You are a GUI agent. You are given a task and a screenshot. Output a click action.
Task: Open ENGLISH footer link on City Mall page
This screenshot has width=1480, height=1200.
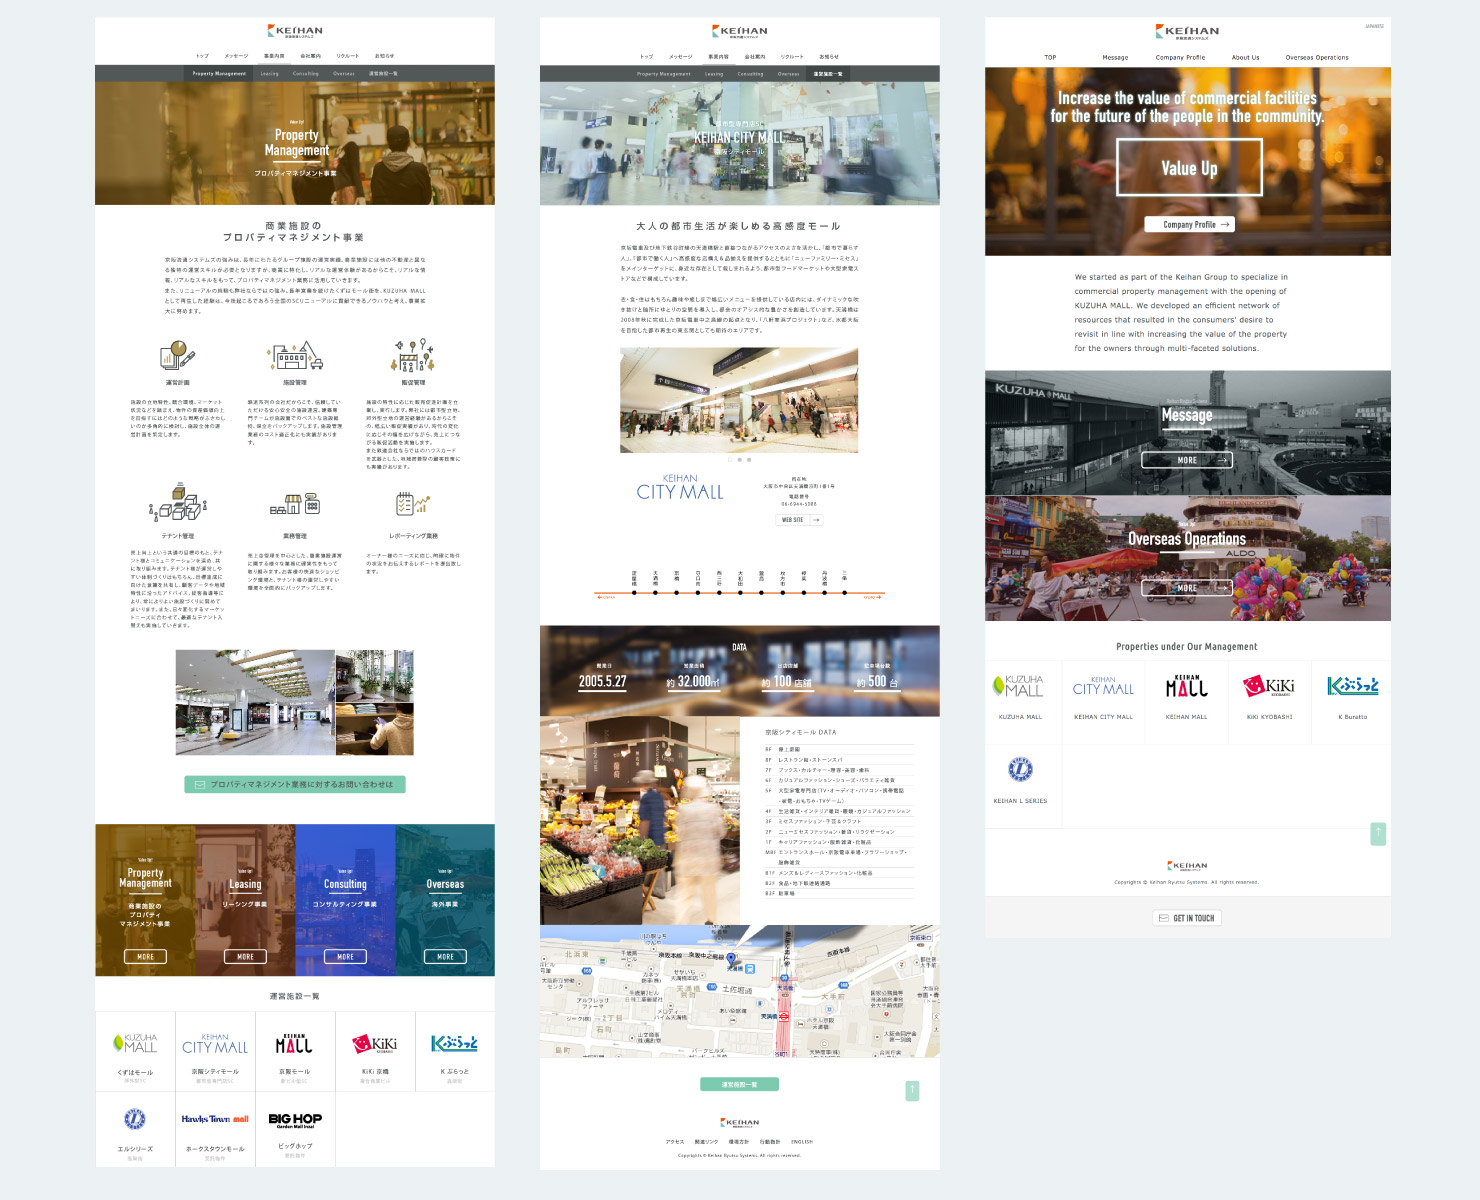pos(802,1141)
